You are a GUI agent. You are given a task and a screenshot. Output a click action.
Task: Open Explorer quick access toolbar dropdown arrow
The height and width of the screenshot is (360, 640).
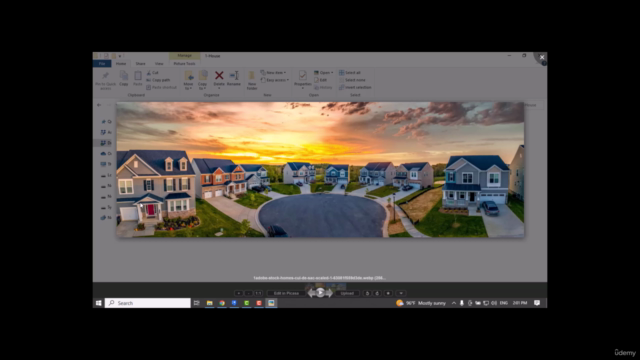point(120,56)
